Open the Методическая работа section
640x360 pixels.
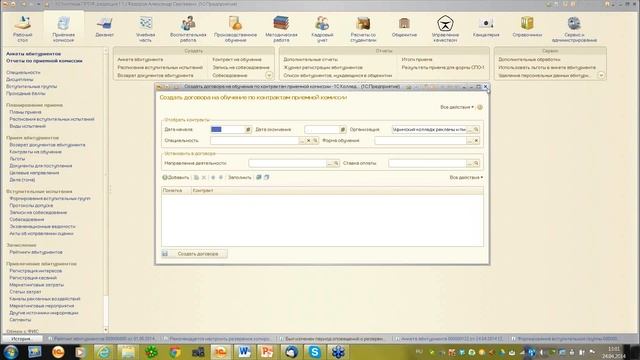(x=281, y=28)
